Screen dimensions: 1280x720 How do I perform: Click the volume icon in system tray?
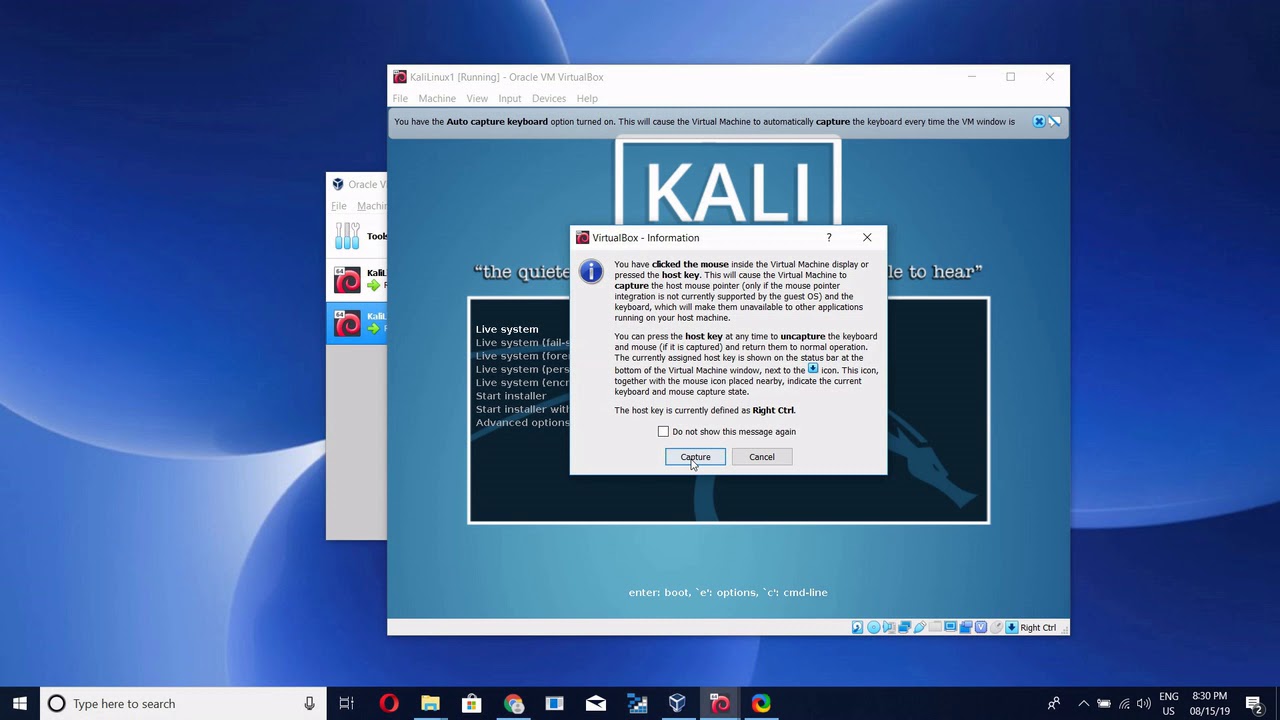[x=1143, y=703]
